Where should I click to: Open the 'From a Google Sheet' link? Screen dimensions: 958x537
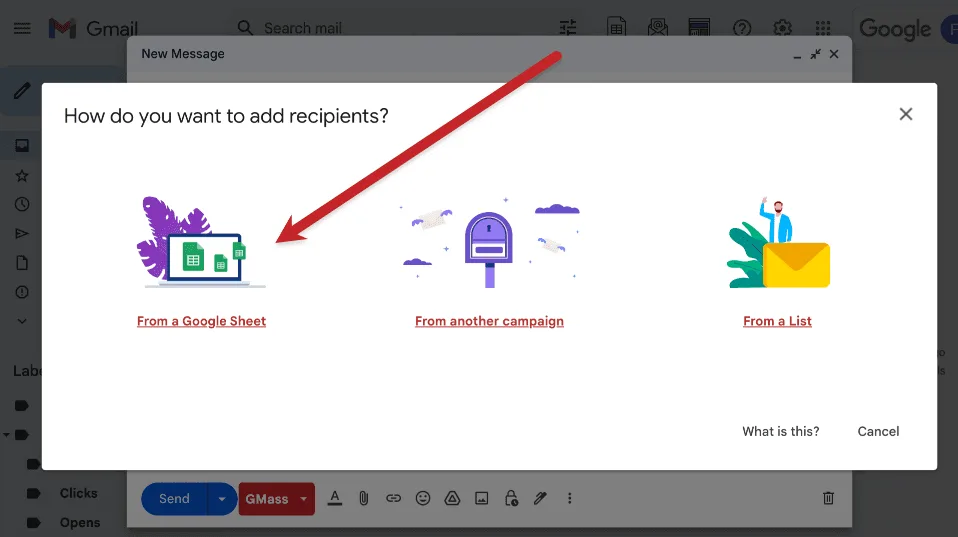201,321
